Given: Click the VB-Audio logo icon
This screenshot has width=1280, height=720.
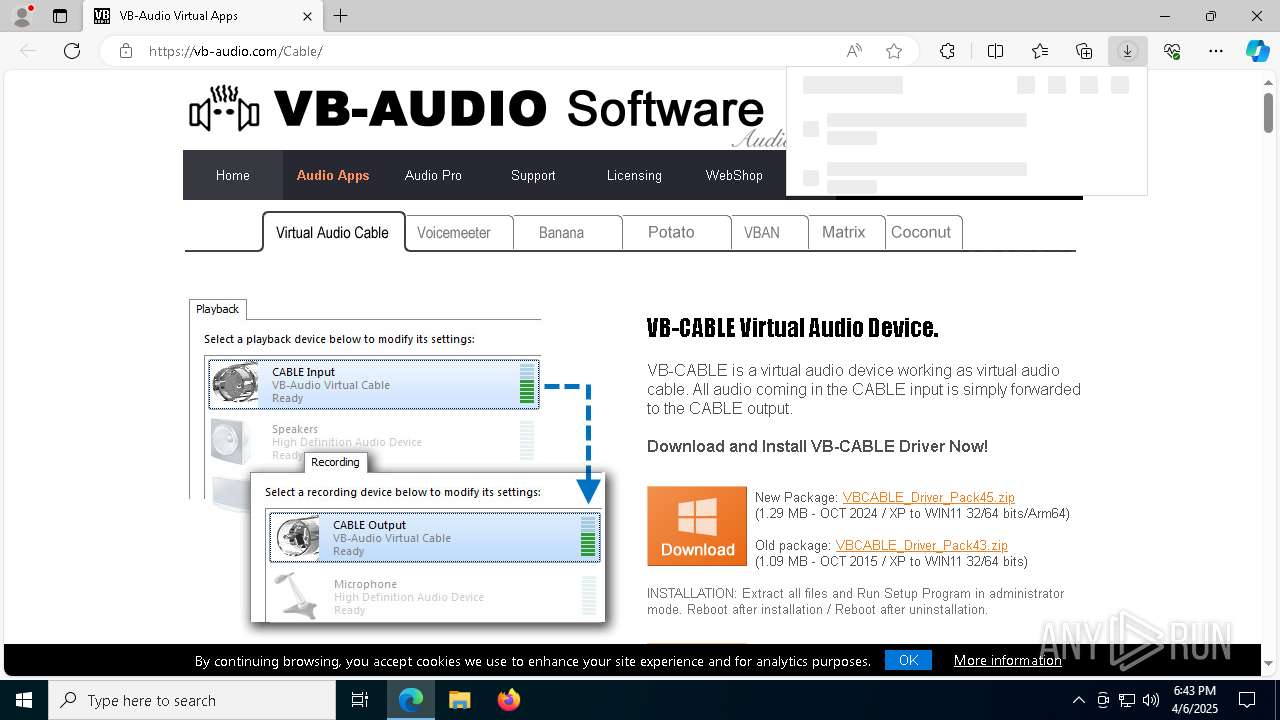Looking at the screenshot, I should click(x=224, y=109).
